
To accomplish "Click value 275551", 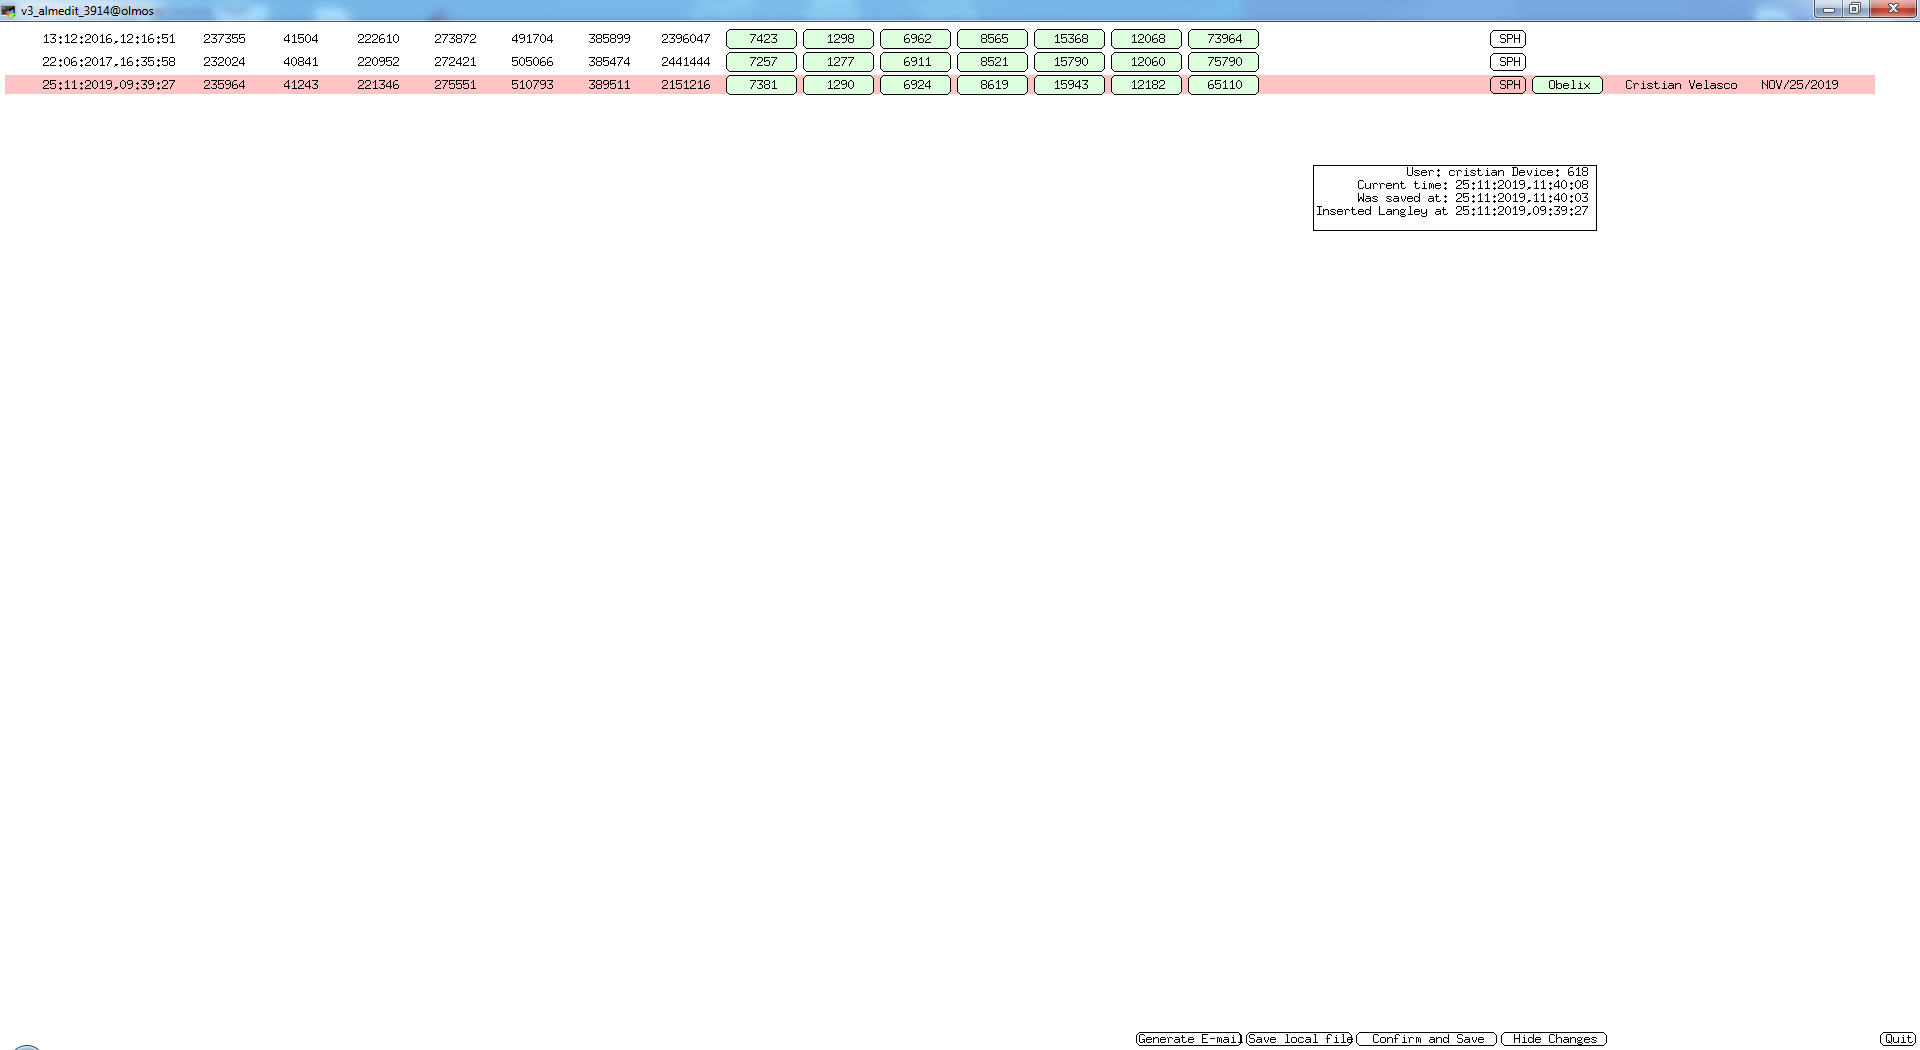I will coord(455,85).
